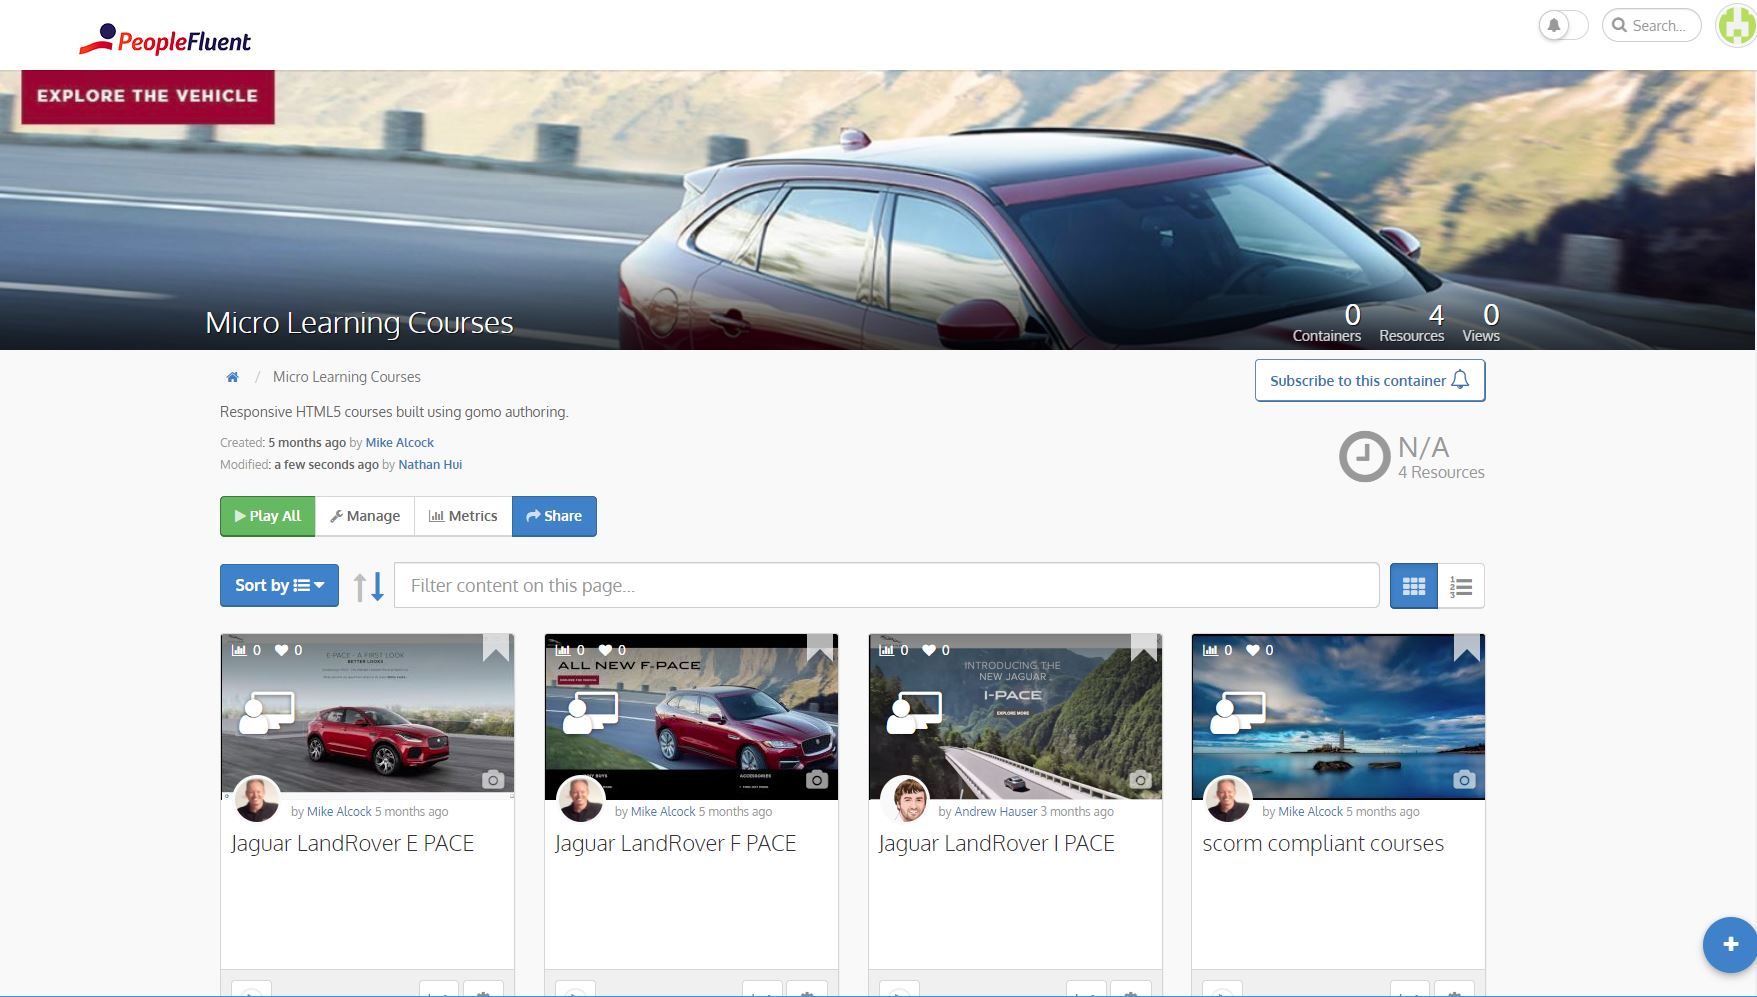Viewport: 1757px width, 997px height.
Task: Click Mike Alcock's avatar on E PACE card
Action: coord(257,799)
